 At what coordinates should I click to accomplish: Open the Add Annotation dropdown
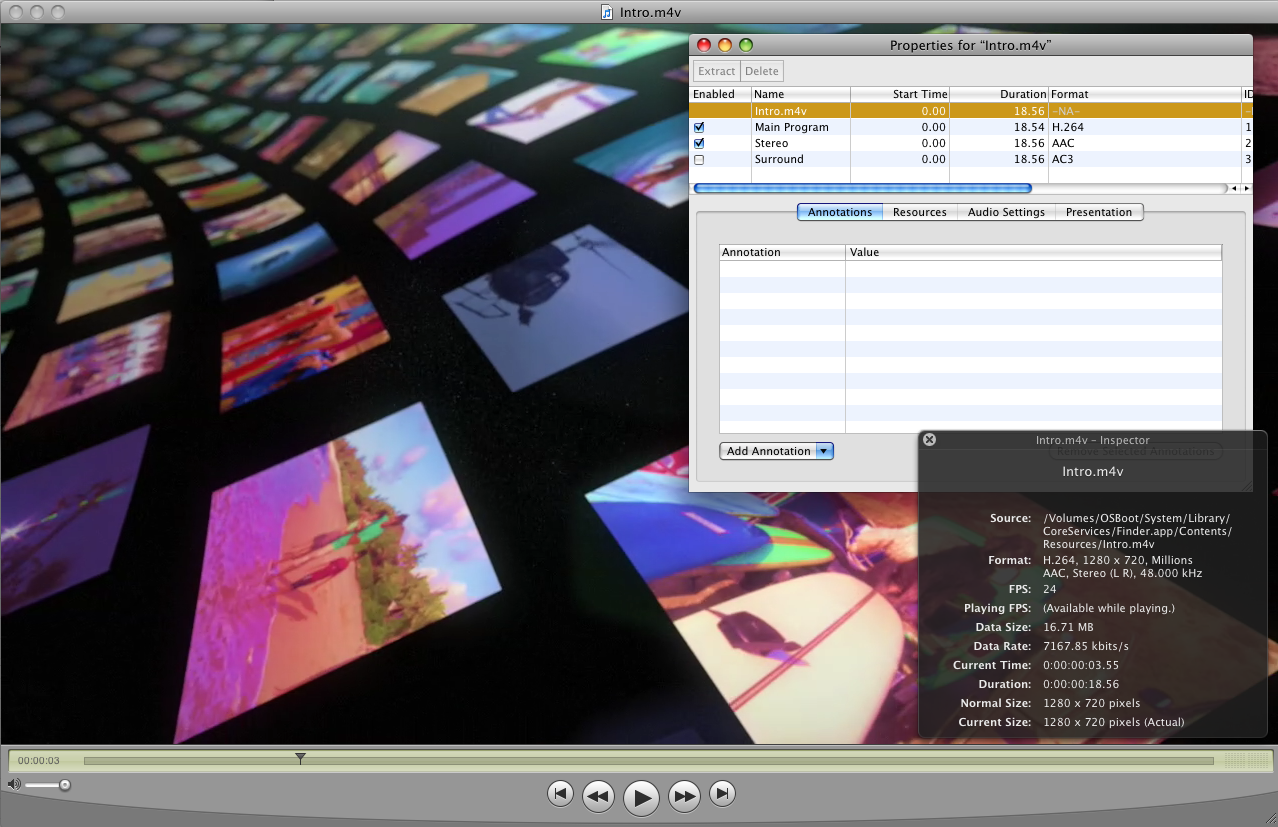776,451
